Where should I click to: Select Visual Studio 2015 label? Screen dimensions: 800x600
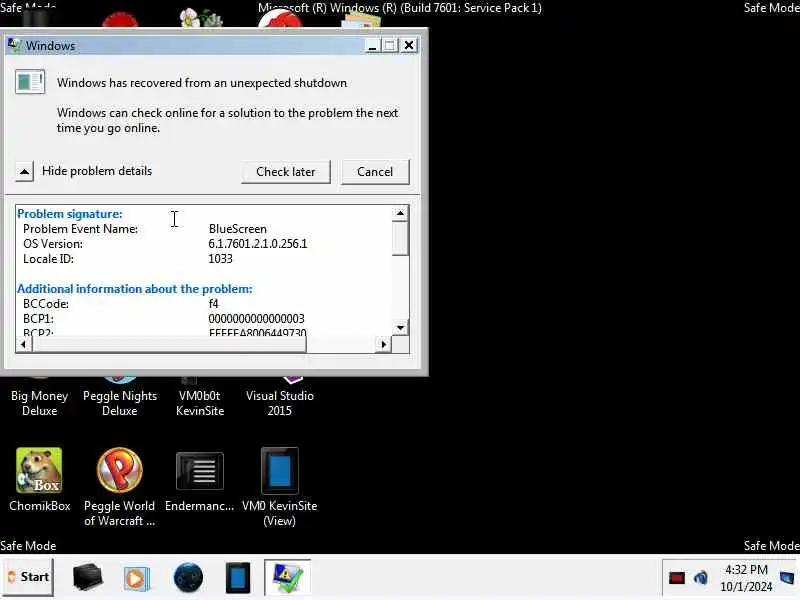(x=280, y=403)
